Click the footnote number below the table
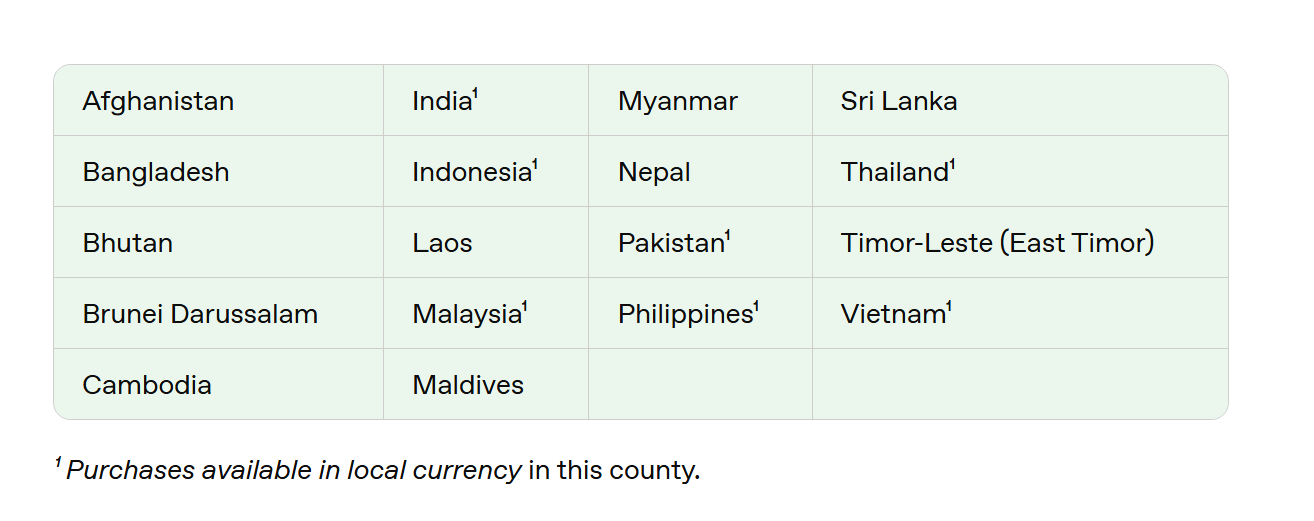 (x=58, y=464)
